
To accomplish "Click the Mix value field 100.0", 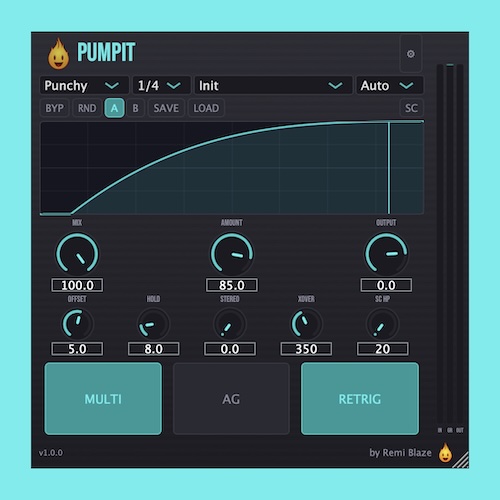I will click(x=77, y=285).
